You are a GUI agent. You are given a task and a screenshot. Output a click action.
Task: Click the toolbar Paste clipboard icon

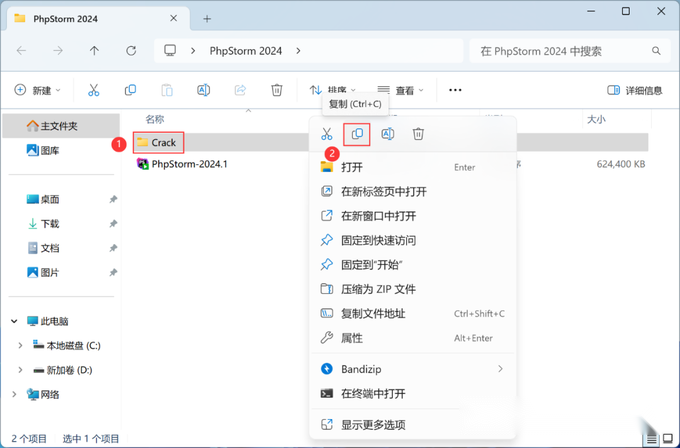167,90
